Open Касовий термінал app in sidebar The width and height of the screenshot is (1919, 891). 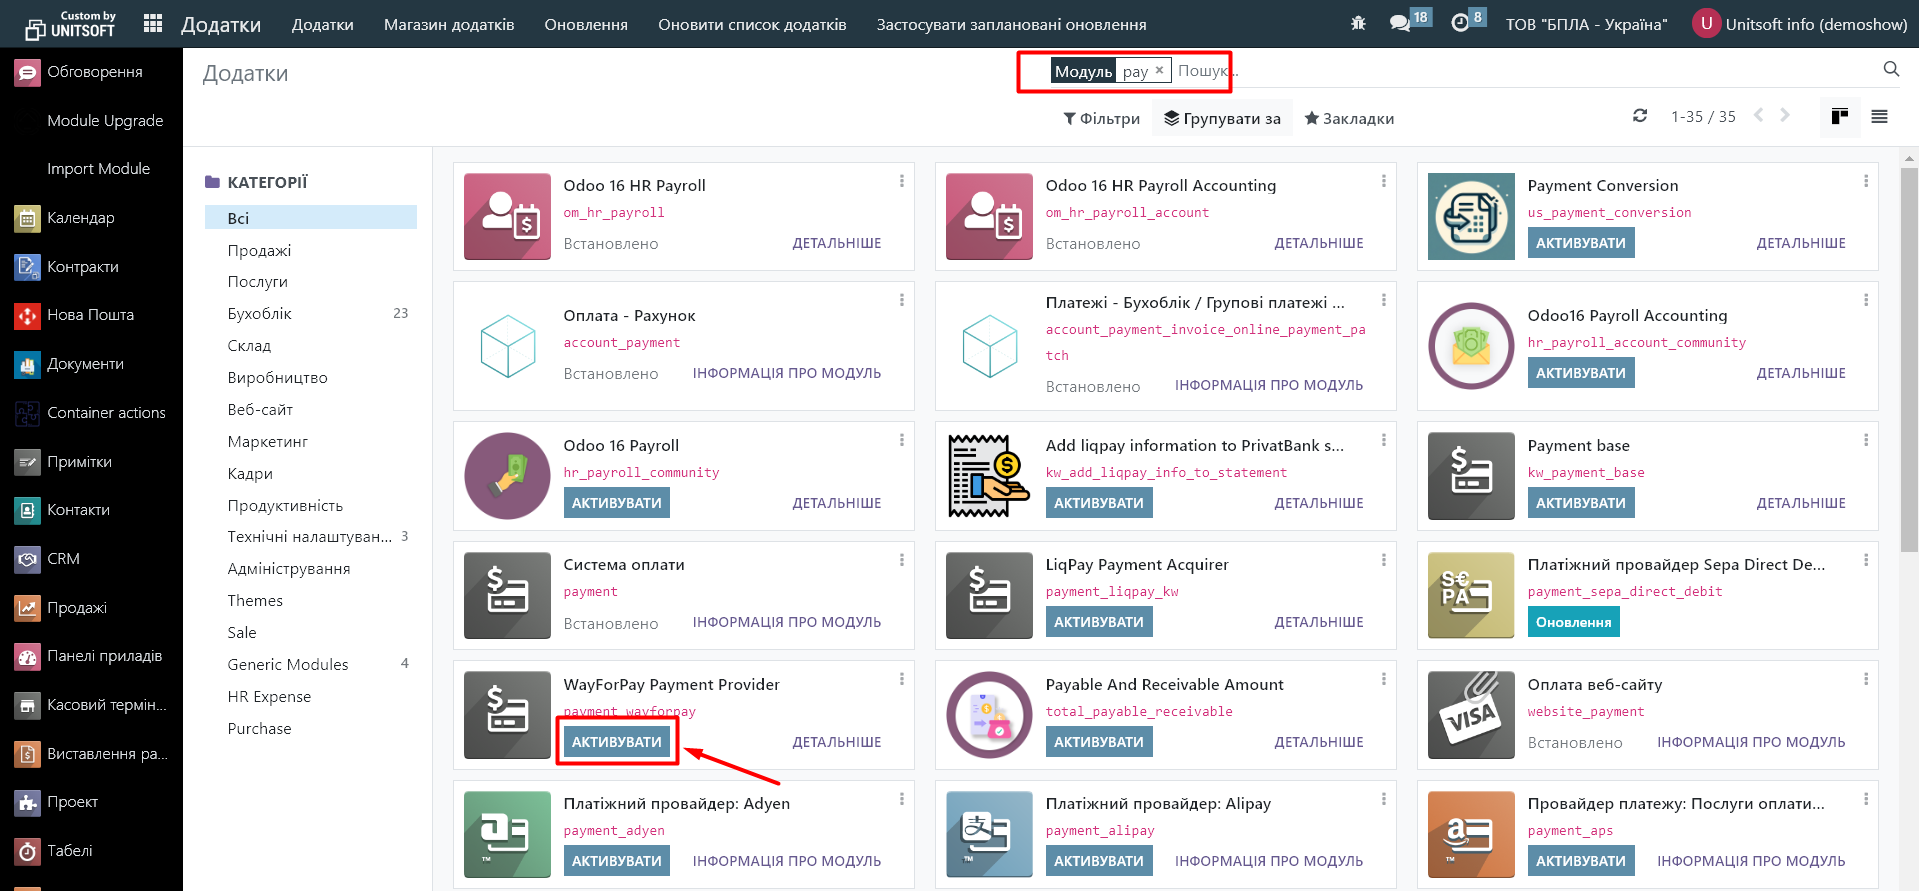click(x=91, y=705)
